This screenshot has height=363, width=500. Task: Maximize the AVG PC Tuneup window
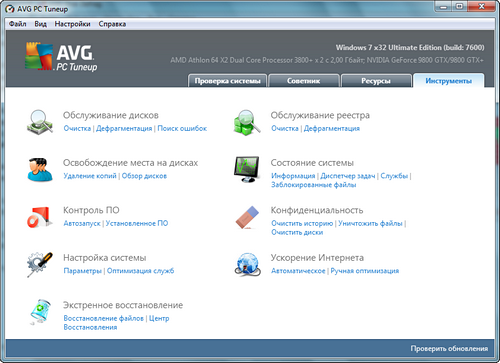(x=459, y=6)
